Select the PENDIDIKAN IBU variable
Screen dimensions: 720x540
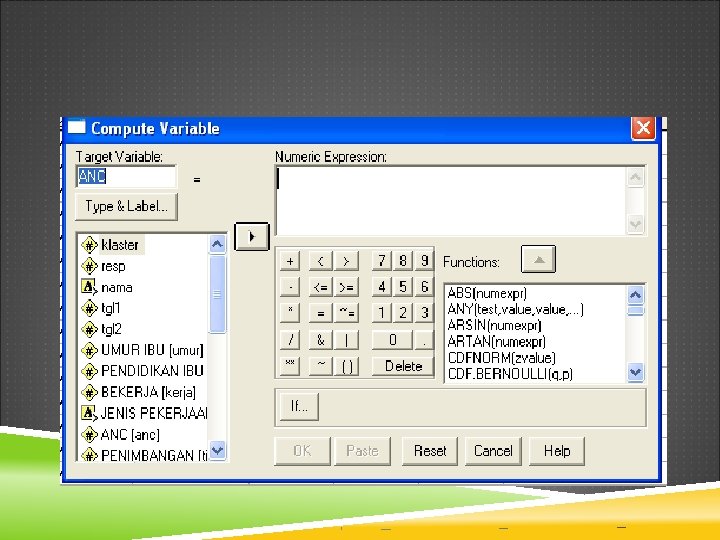click(x=142, y=371)
